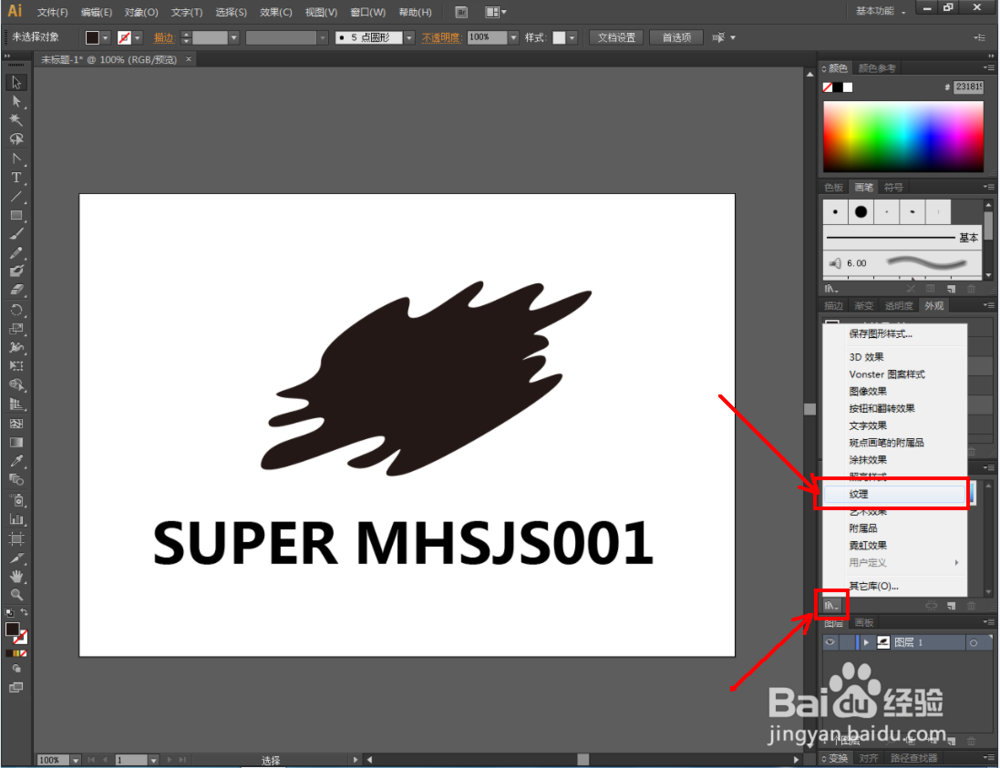Click the 首选项 button
Image resolution: width=1000 pixels, height=768 pixels.
tap(676, 38)
